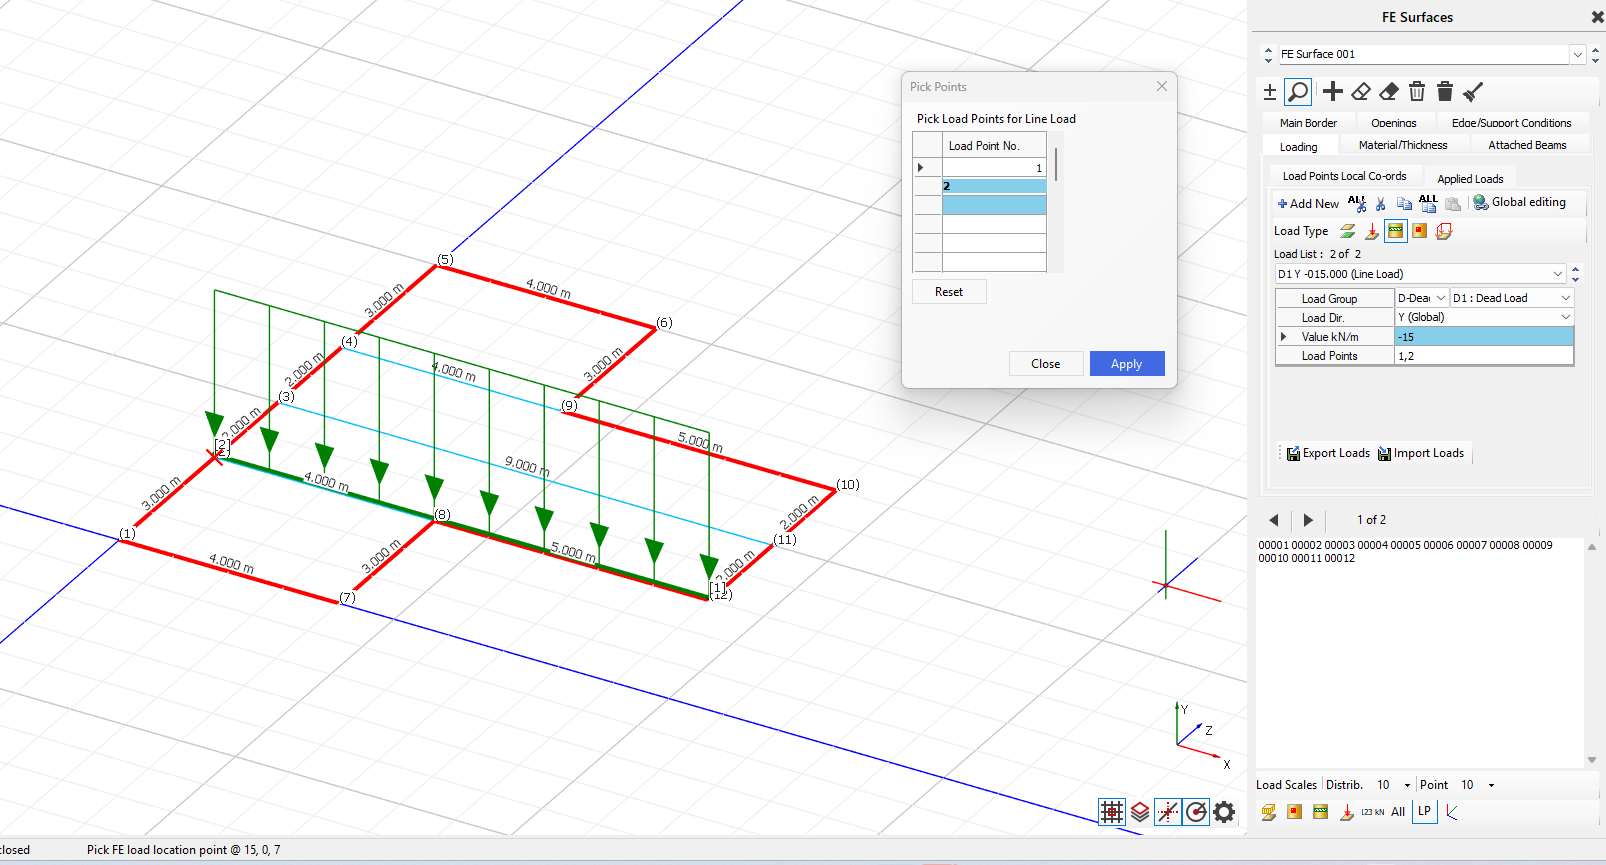Screen dimensions: 1606x865
Task: Click the broom clean-up icon
Action: pos(1472,92)
